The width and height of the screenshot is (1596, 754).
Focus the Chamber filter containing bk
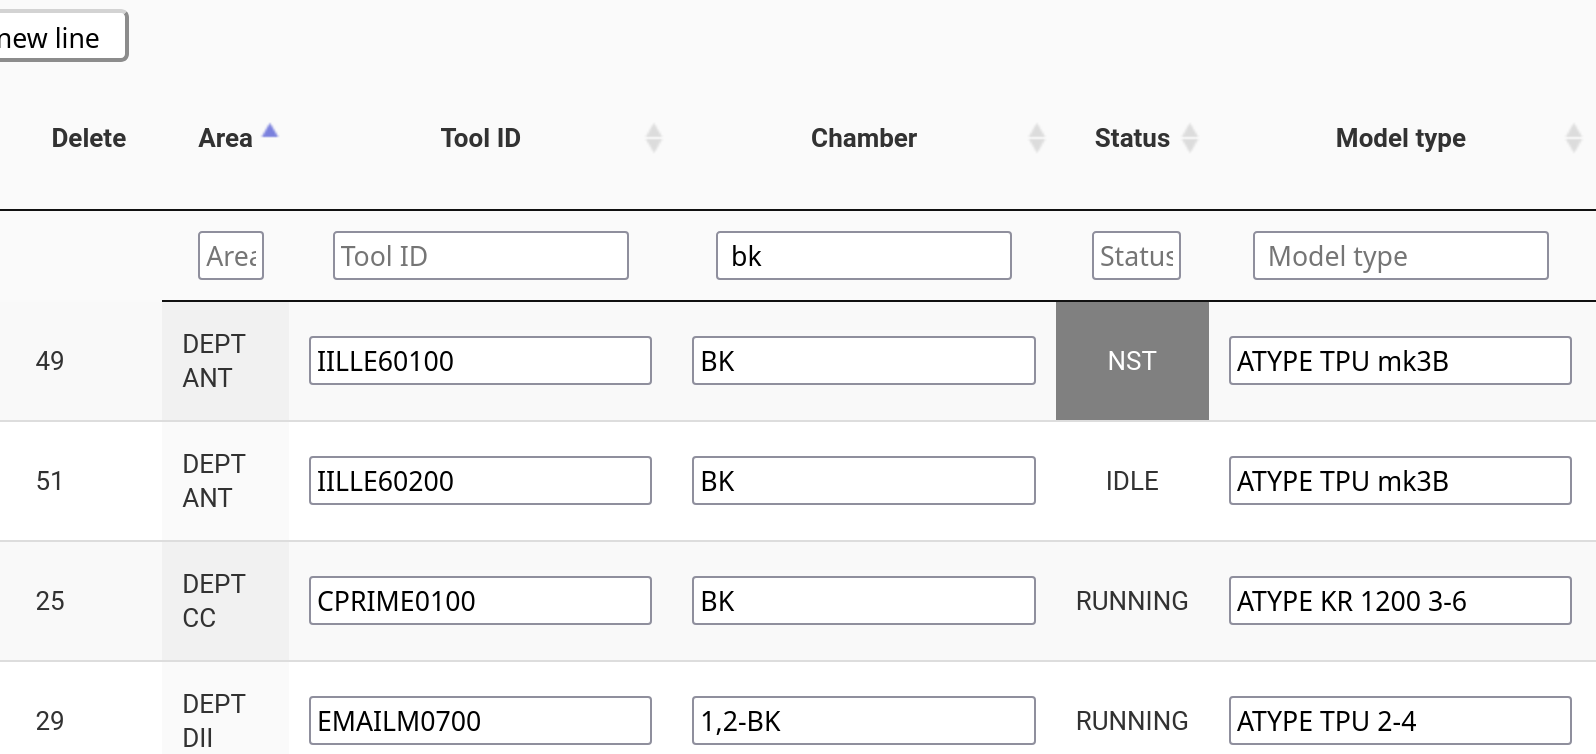click(864, 256)
